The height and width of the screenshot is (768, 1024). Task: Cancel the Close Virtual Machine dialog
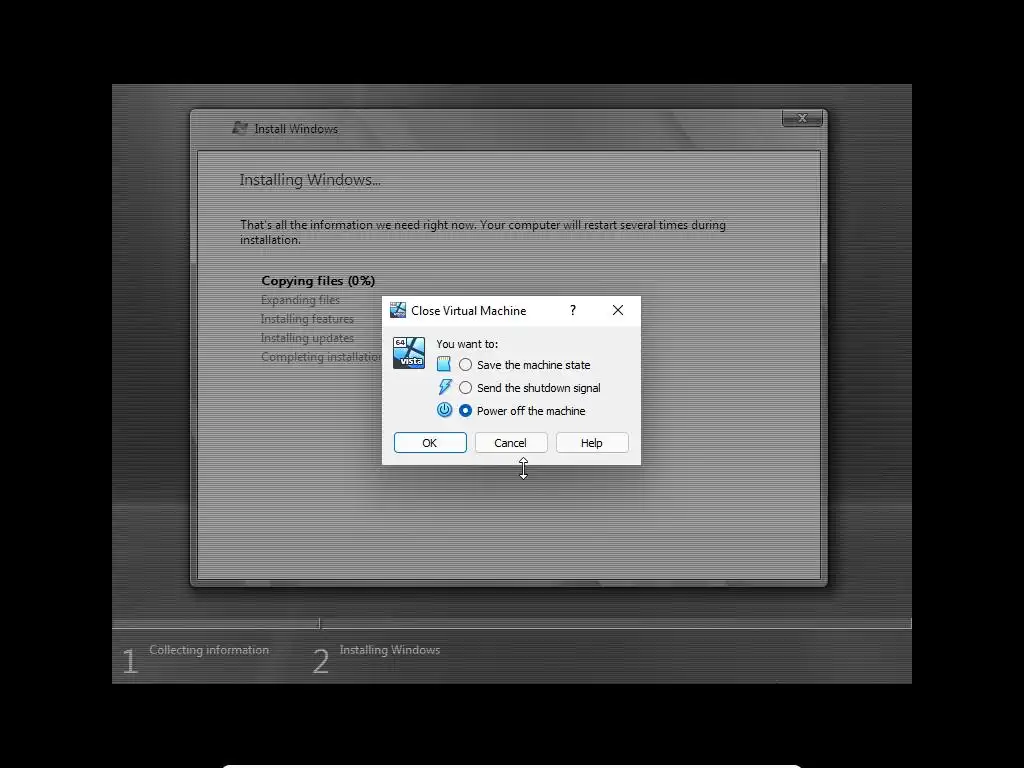(511, 443)
